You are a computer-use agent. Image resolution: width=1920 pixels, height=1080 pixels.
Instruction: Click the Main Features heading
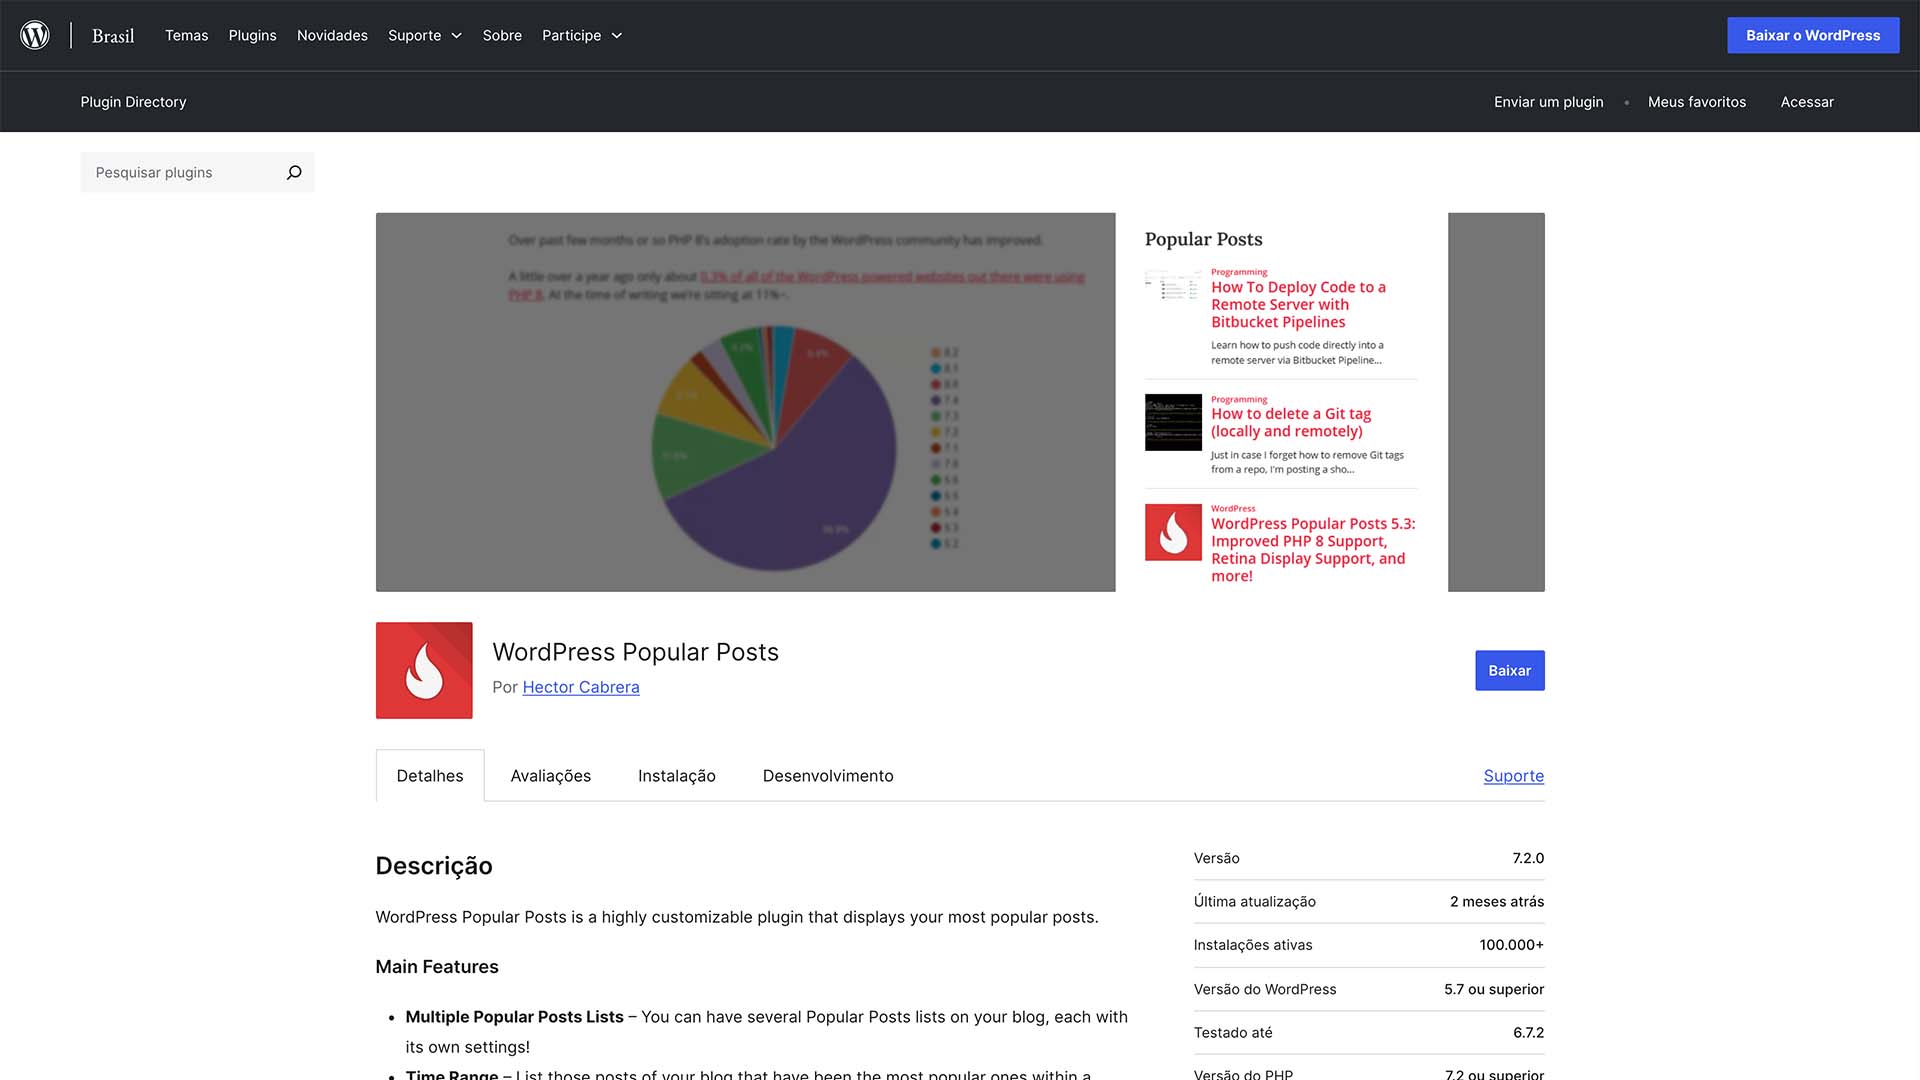(437, 967)
